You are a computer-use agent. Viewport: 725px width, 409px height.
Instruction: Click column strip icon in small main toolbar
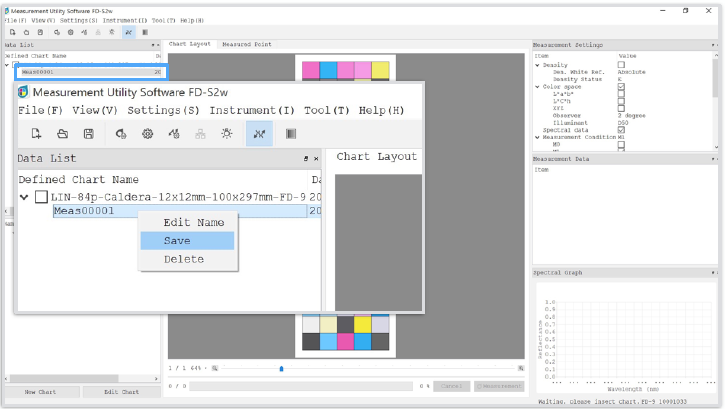point(145,32)
